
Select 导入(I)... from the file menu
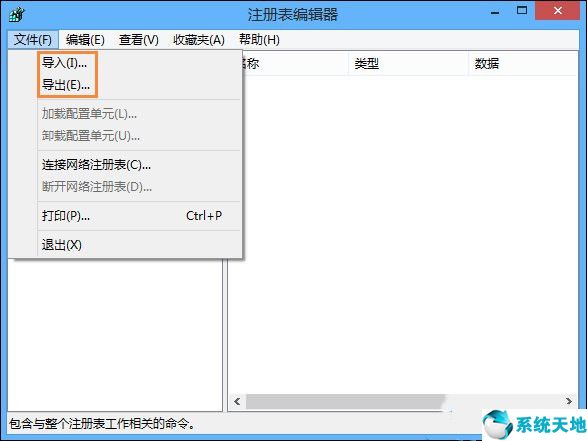coord(139,63)
